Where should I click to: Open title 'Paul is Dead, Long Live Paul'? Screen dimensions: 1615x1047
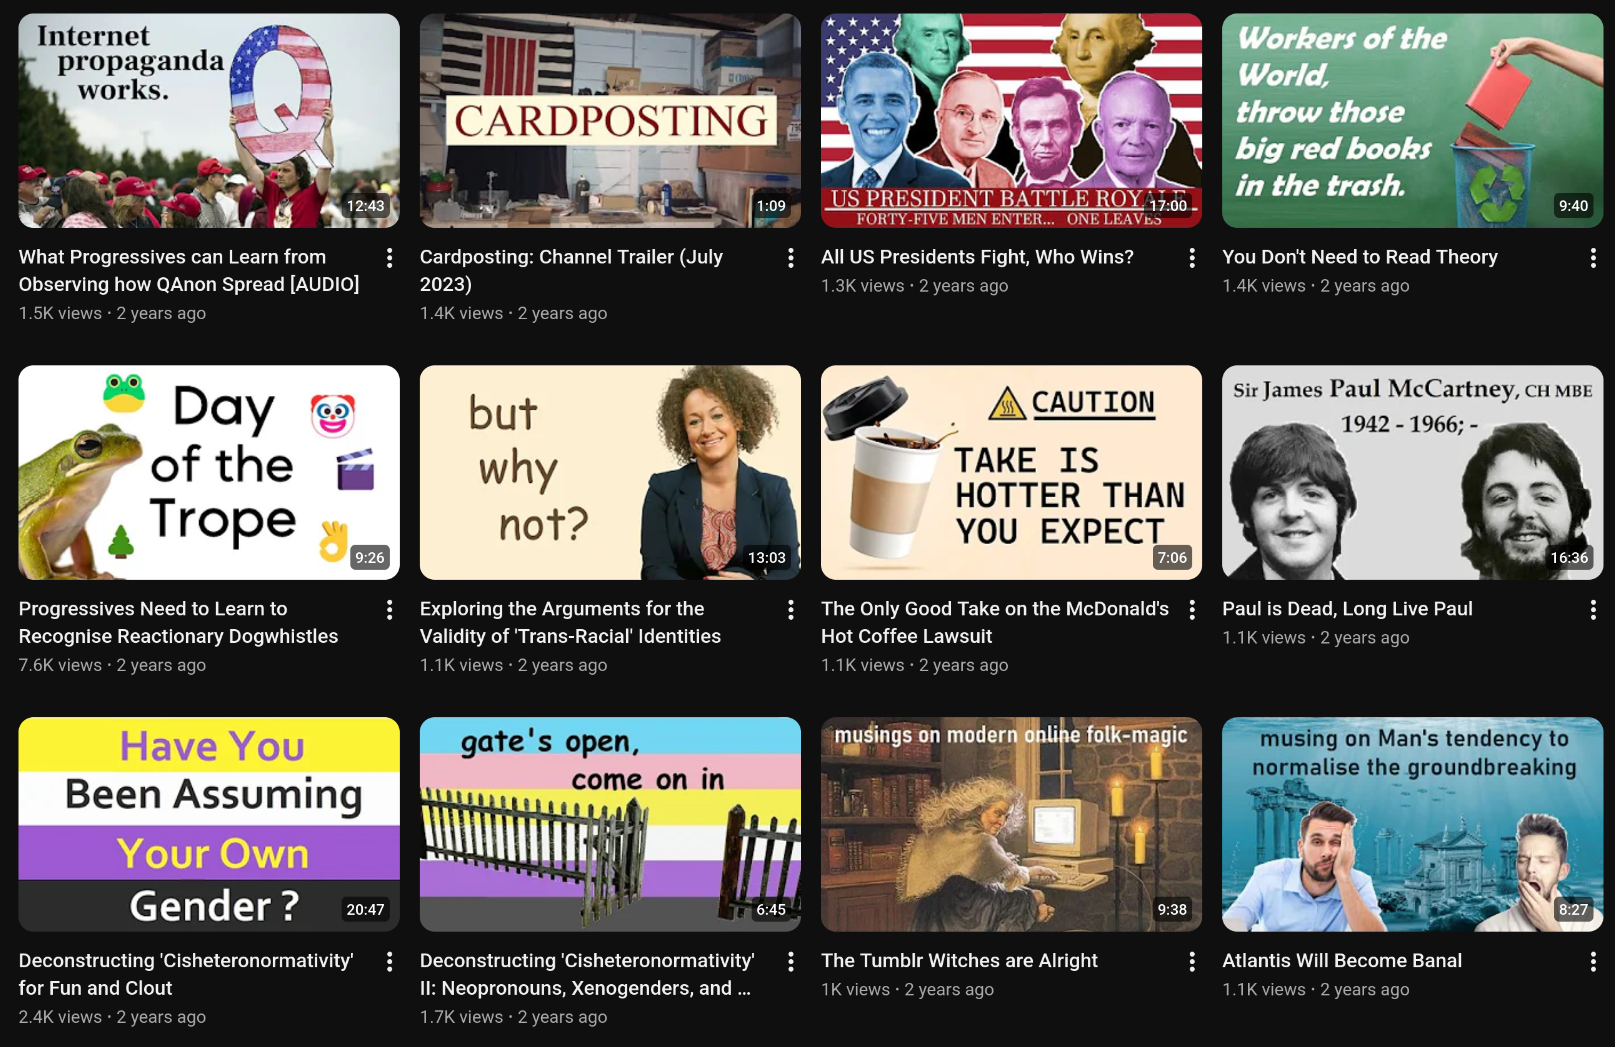(1347, 609)
